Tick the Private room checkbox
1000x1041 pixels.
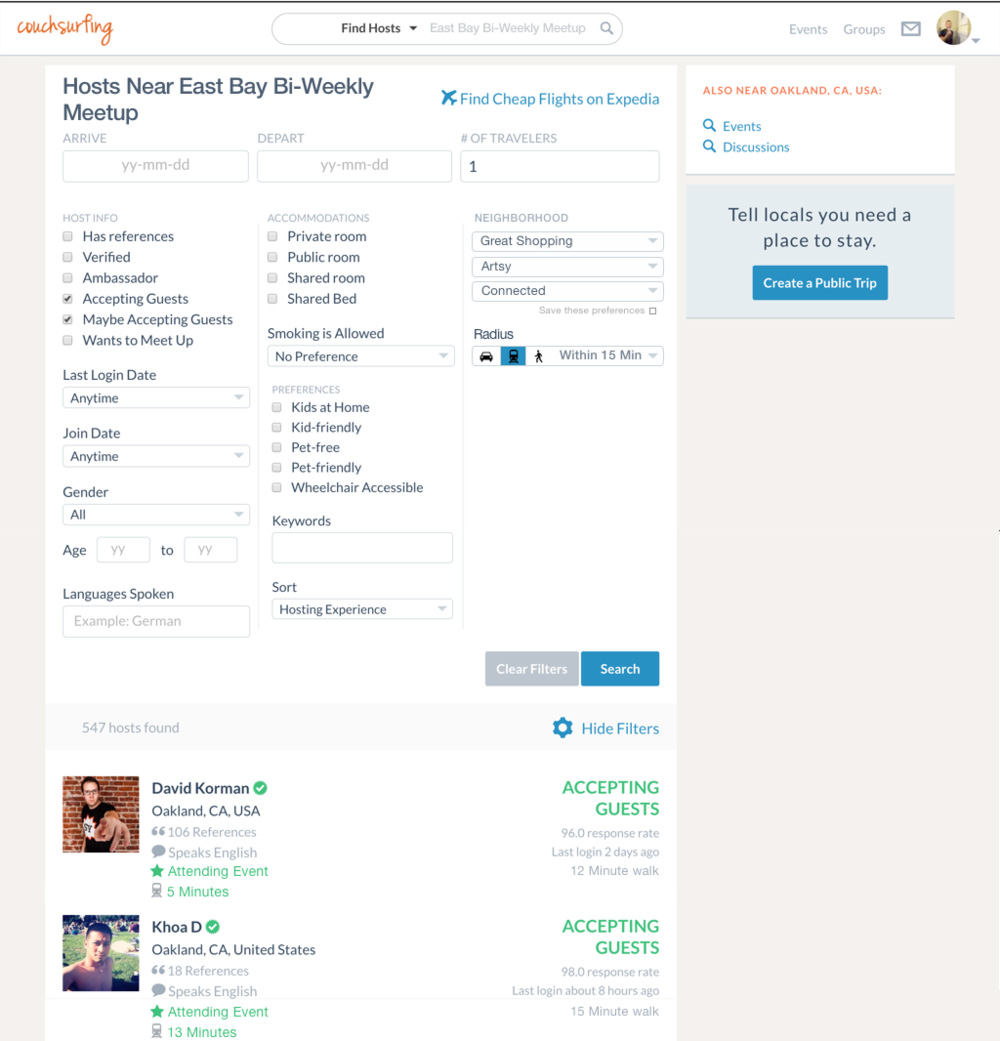click(272, 236)
